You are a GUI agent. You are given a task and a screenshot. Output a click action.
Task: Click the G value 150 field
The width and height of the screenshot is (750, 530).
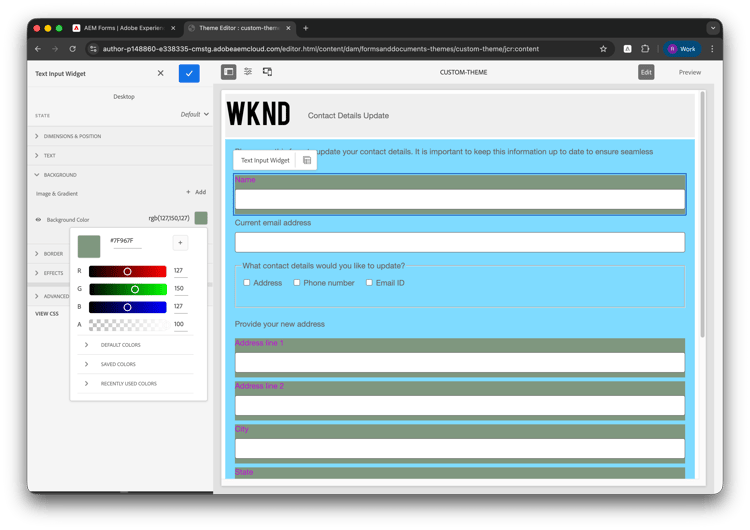click(180, 288)
